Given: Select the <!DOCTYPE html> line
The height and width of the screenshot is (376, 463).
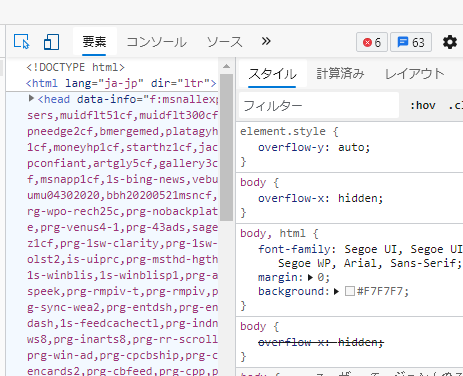Looking at the screenshot, I should coord(75,67).
